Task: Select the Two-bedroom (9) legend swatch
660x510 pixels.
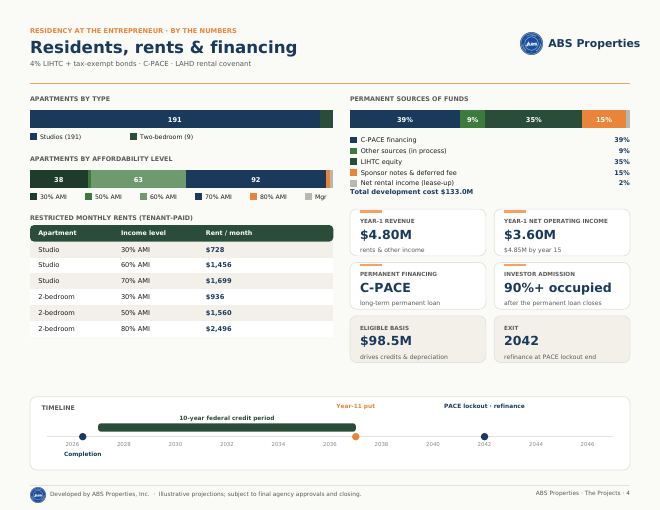Action: 133,137
